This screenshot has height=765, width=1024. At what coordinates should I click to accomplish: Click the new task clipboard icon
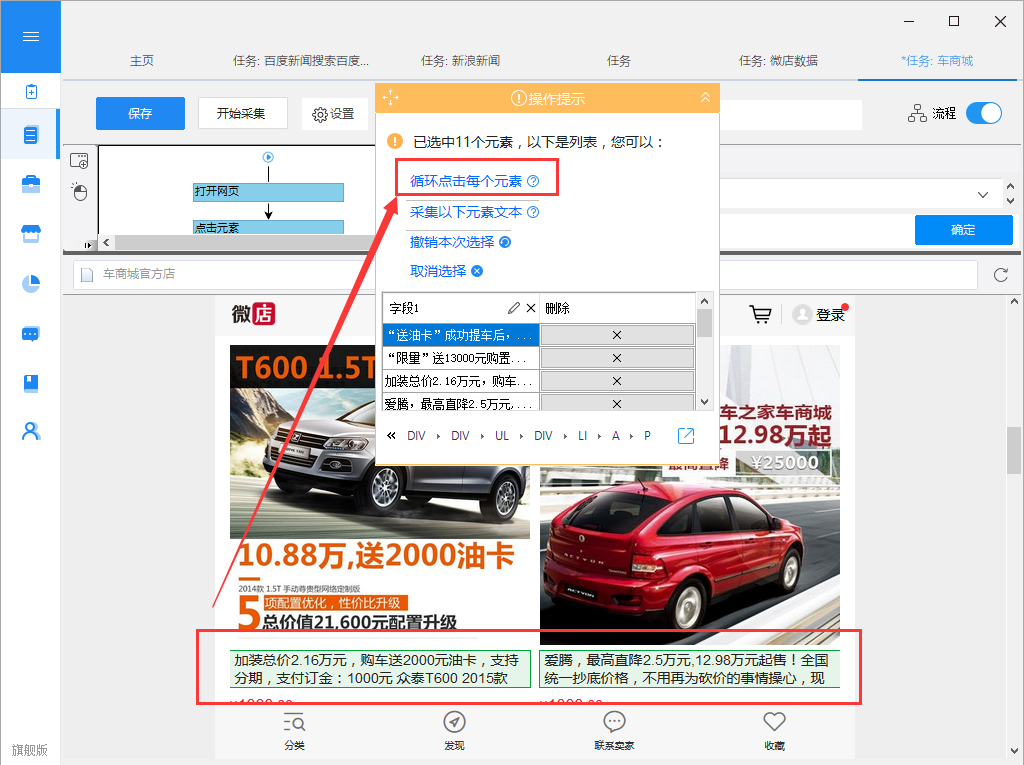tap(31, 91)
